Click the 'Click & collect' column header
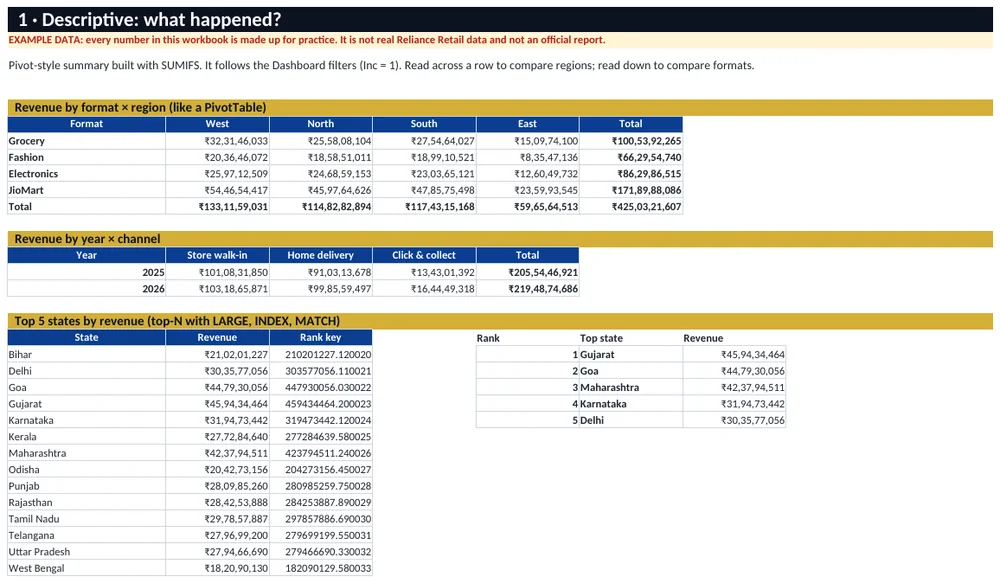1000x583 pixels. point(424,255)
